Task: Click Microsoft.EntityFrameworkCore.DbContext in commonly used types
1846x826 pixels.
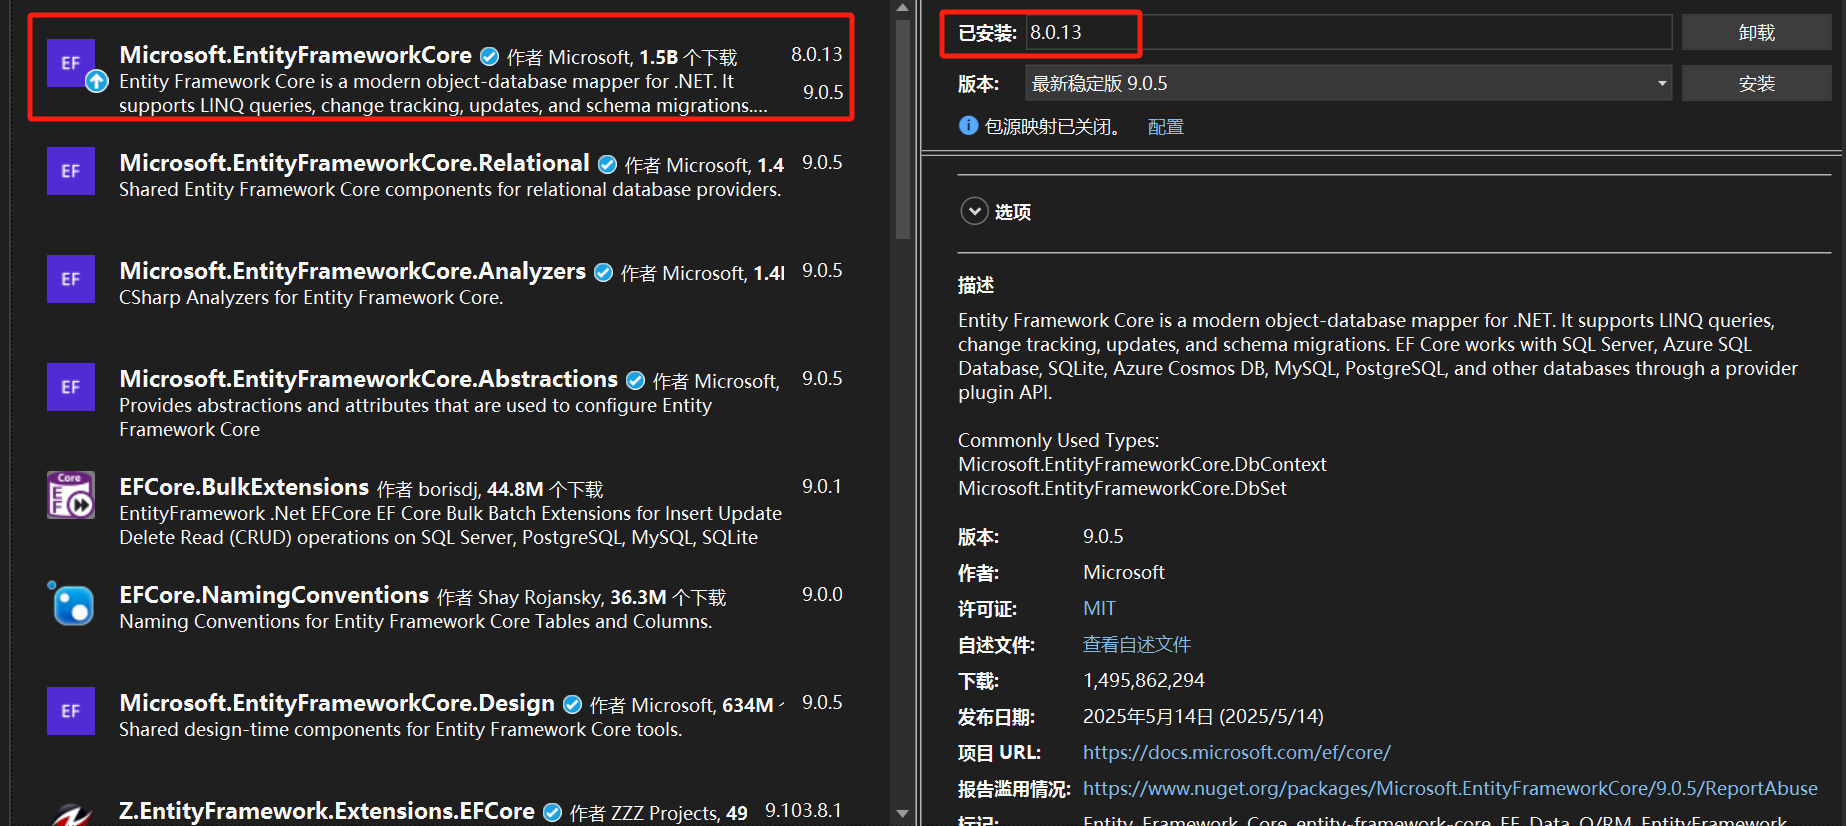Action: (x=1142, y=464)
